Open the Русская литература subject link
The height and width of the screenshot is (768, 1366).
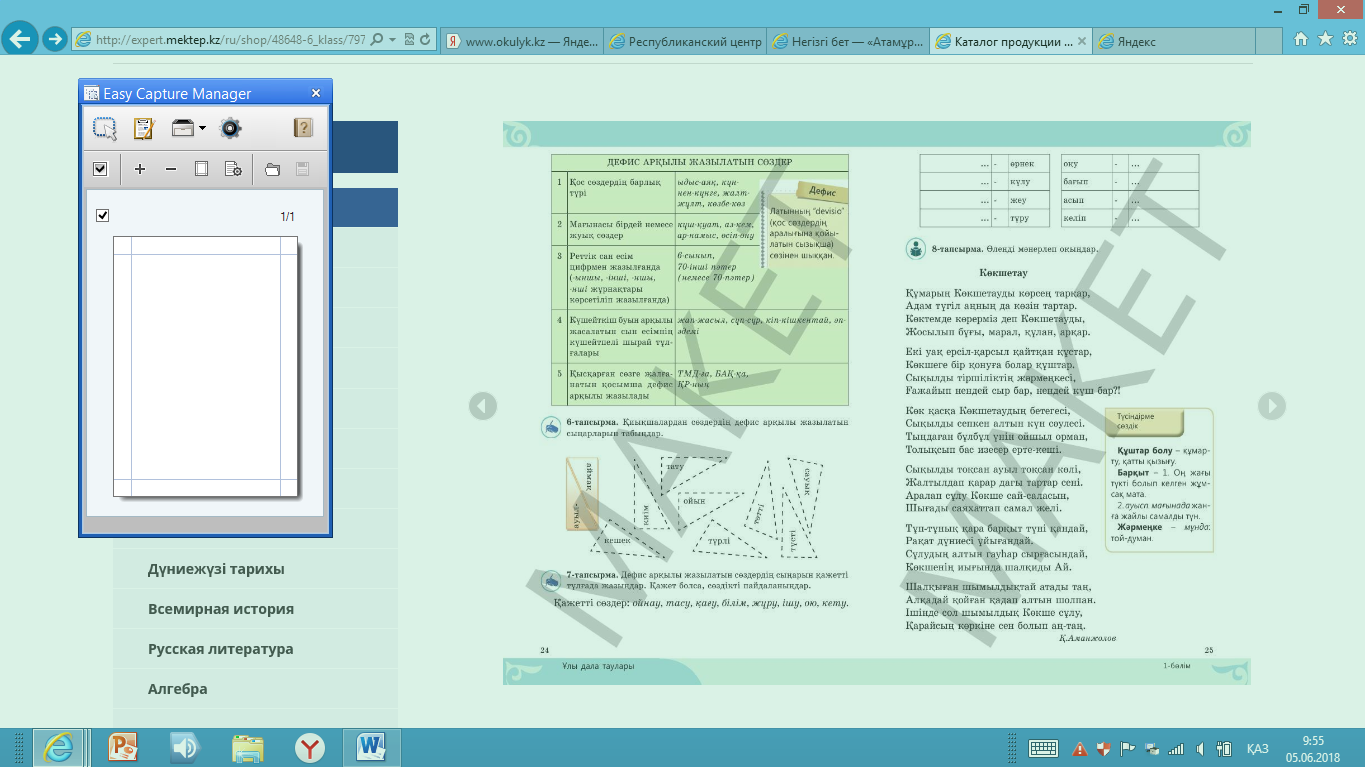(221, 649)
